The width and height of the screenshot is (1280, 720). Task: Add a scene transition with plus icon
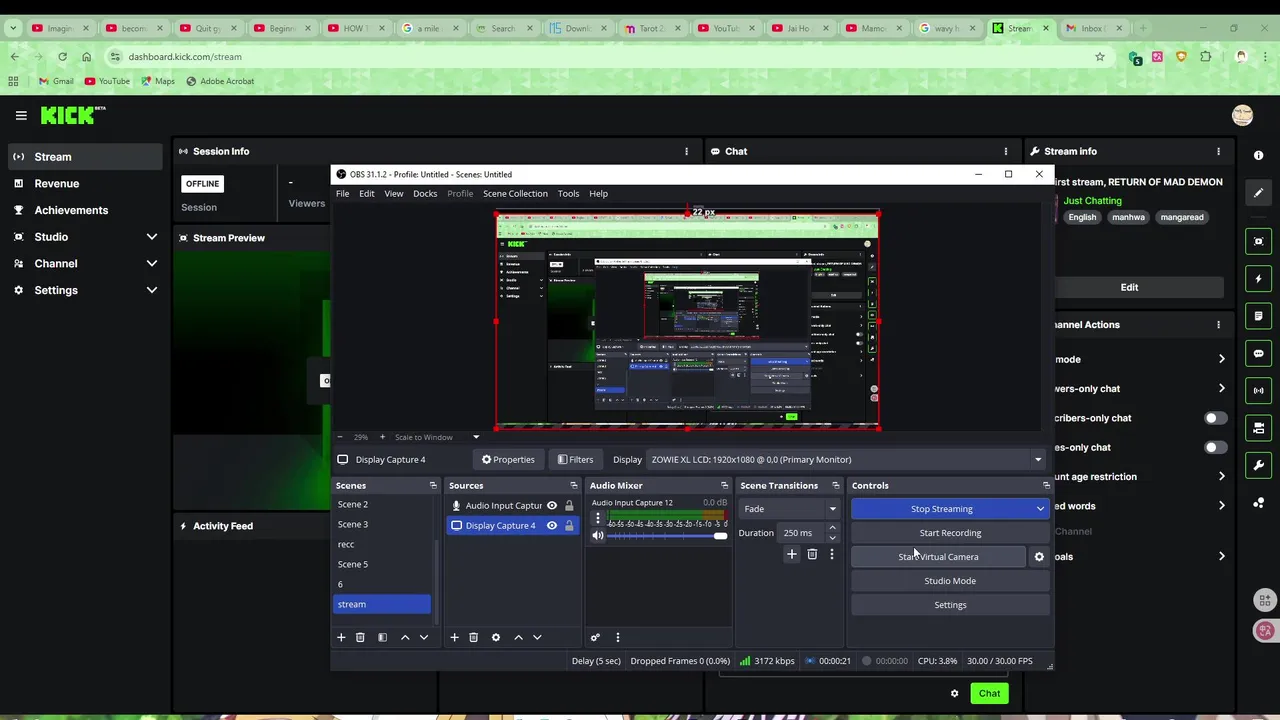tap(791, 554)
